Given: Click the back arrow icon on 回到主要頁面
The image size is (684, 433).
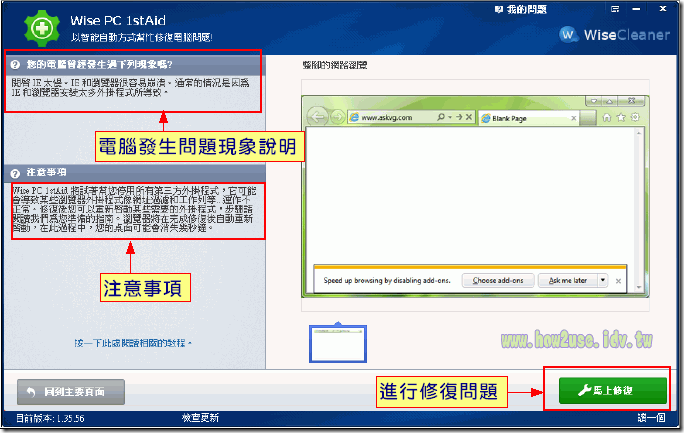Looking at the screenshot, I should coord(32,389).
